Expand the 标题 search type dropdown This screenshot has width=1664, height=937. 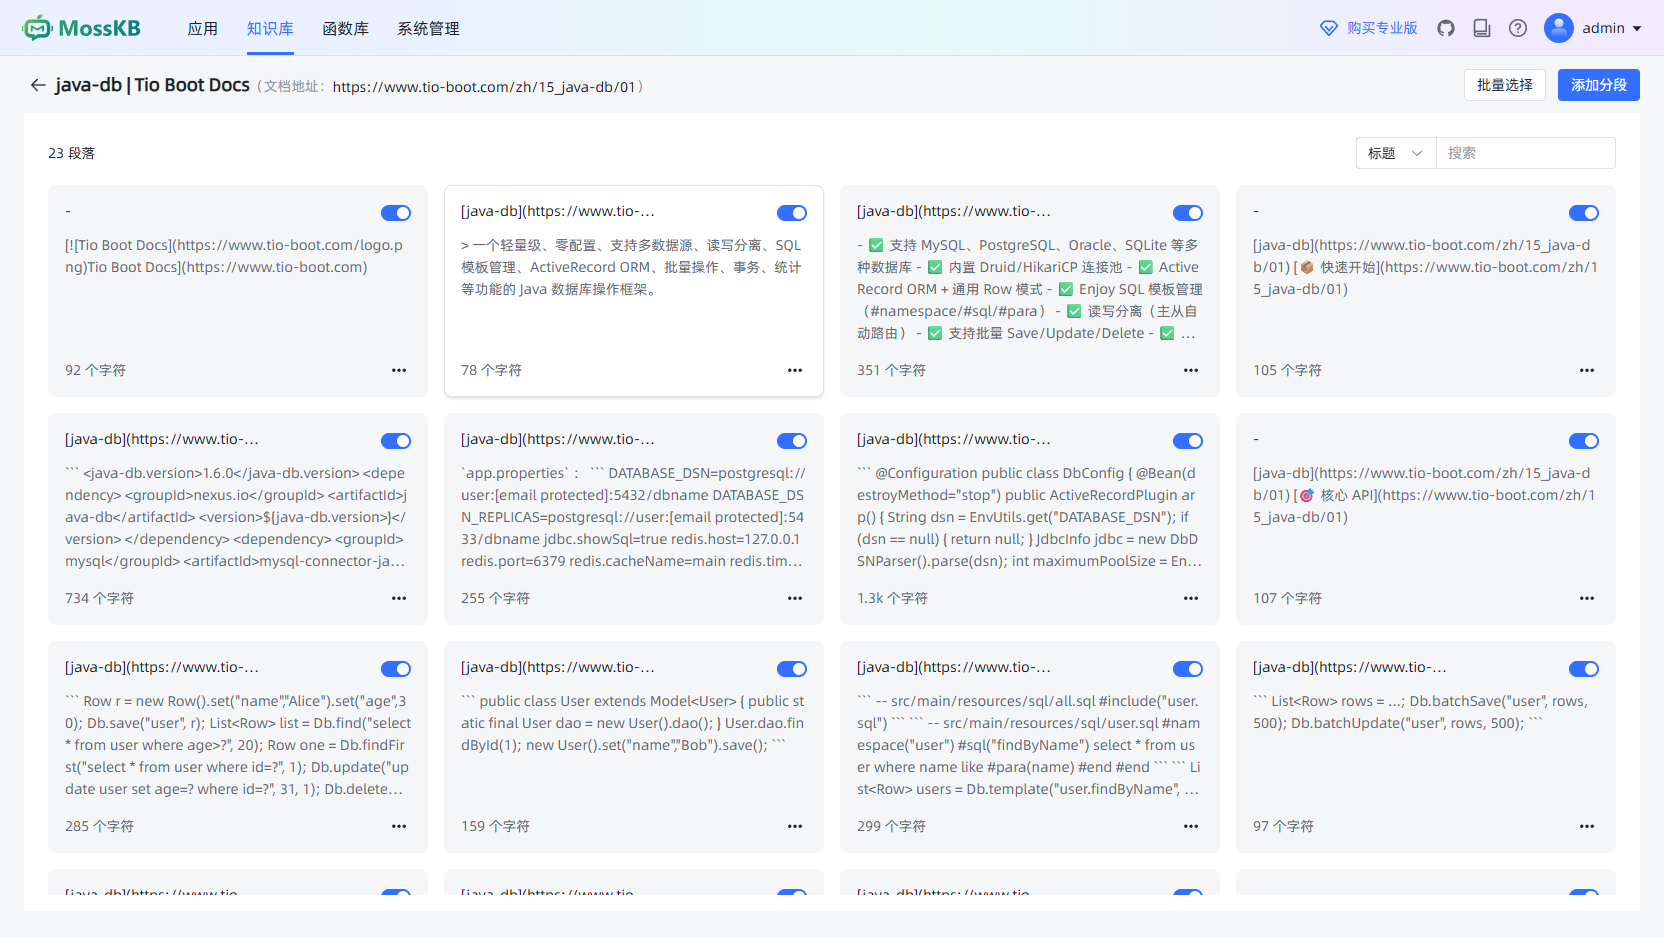point(1396,153)
